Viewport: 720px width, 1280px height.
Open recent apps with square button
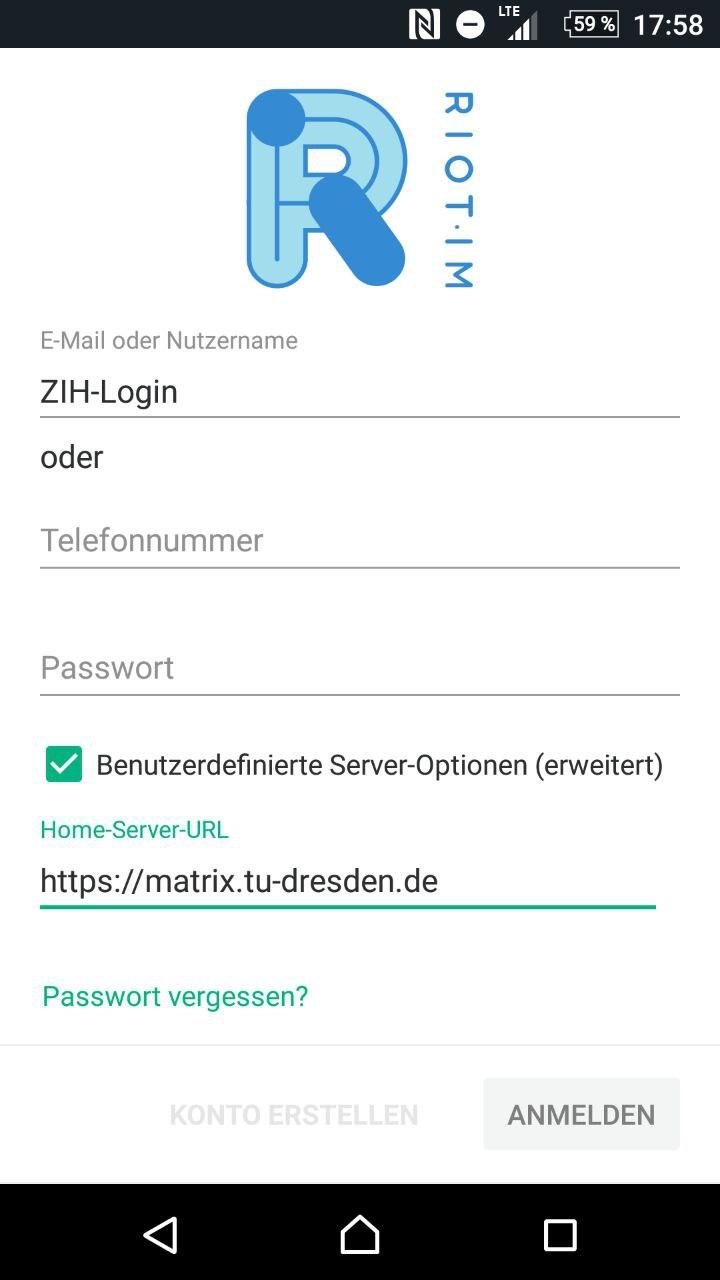(x=560, y=1235)
